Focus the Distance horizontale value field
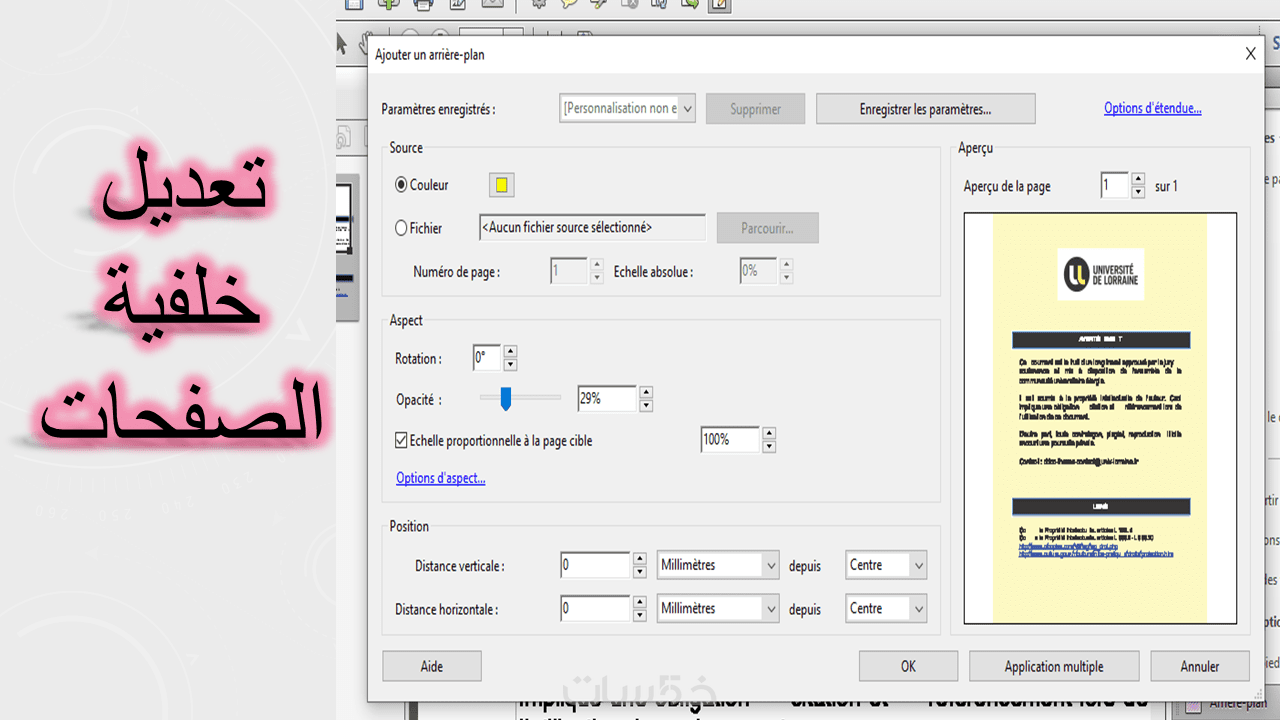The width and height of the screenshot is (1280, 720). (595, 608)
